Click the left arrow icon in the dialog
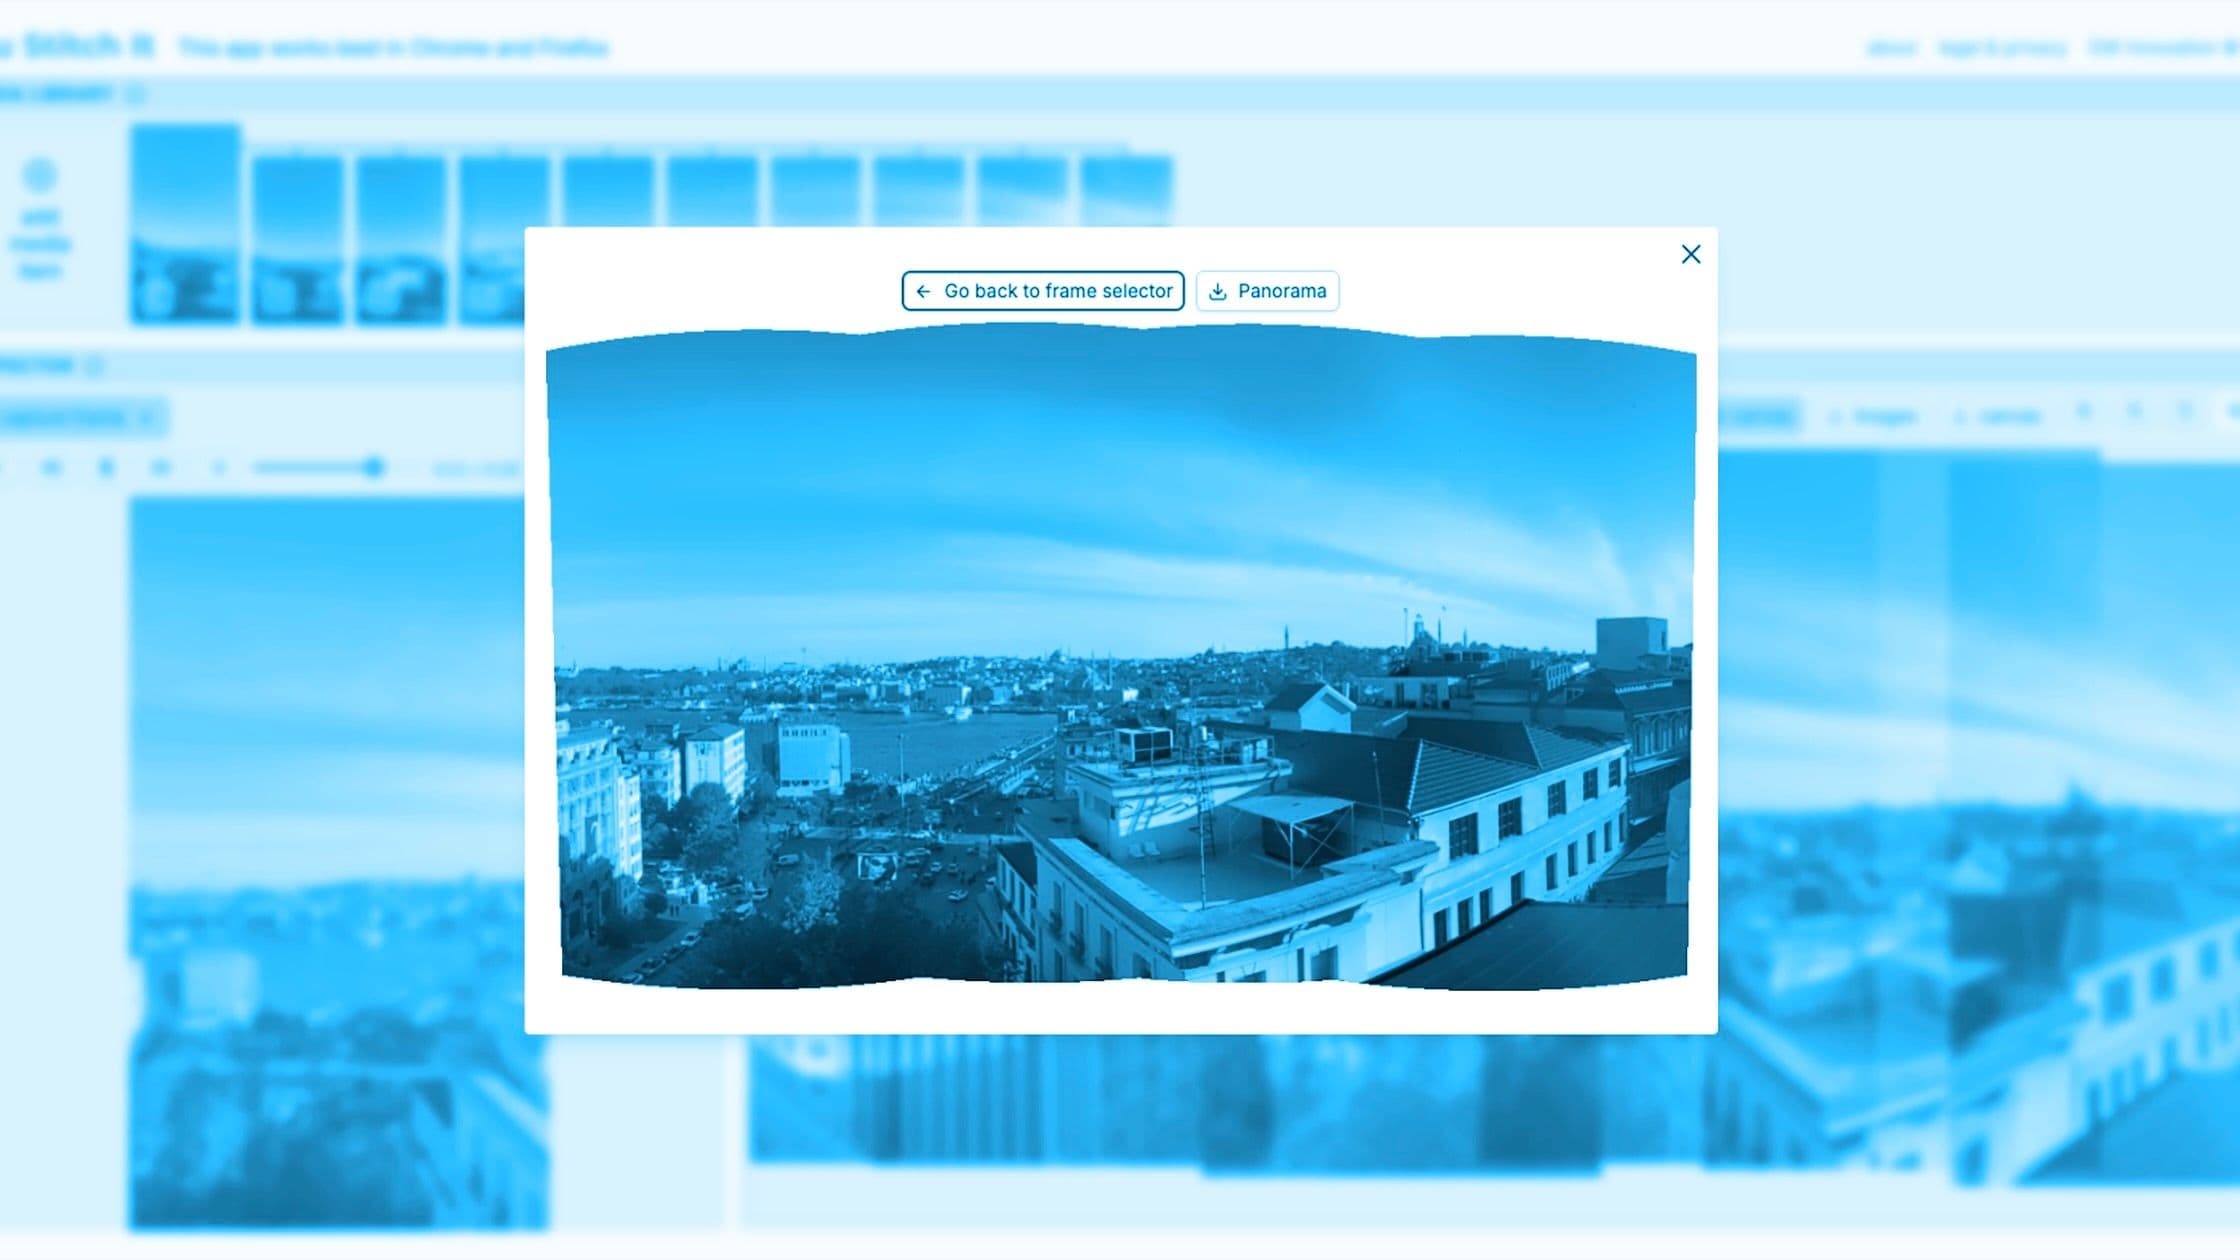Image resolution: width=2240 pixels, height=1260 pixels. [923, 291]
